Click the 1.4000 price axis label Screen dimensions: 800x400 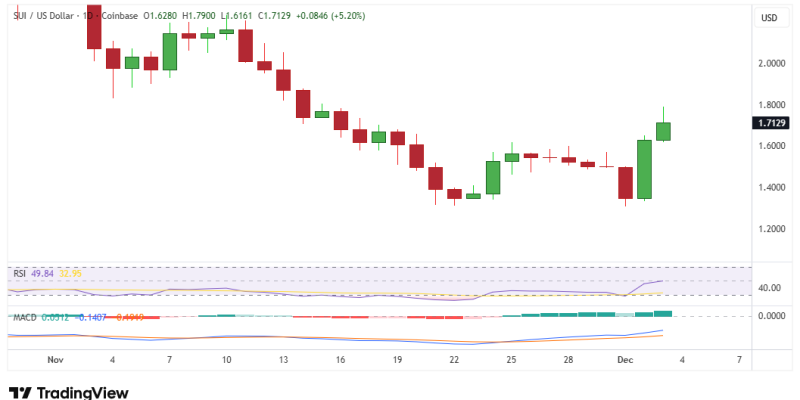pyautogui.click(x=768, y=188)
